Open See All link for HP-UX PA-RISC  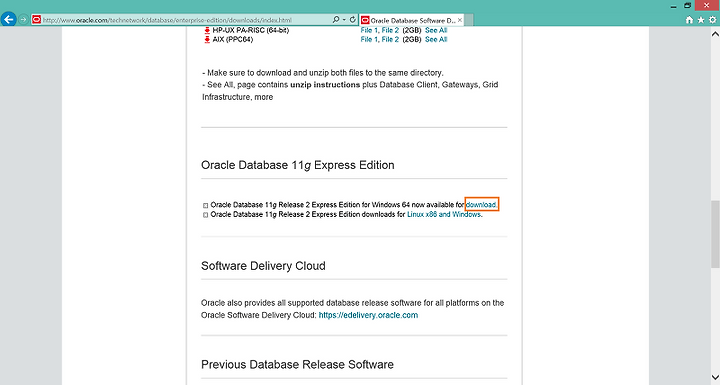pos(436,30)
